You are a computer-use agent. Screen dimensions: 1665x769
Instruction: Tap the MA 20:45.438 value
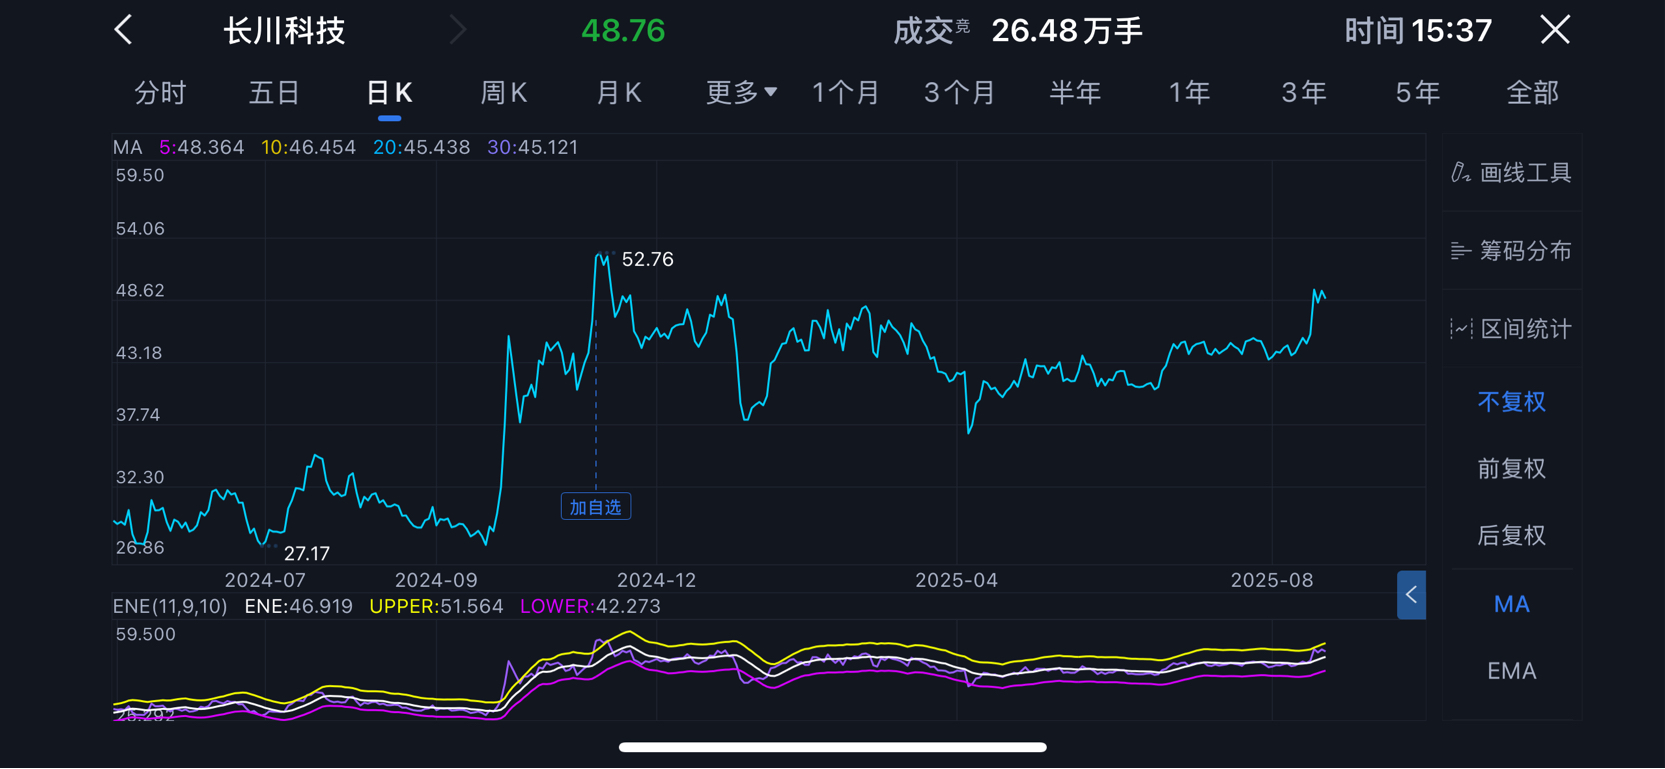coord(421,147)
